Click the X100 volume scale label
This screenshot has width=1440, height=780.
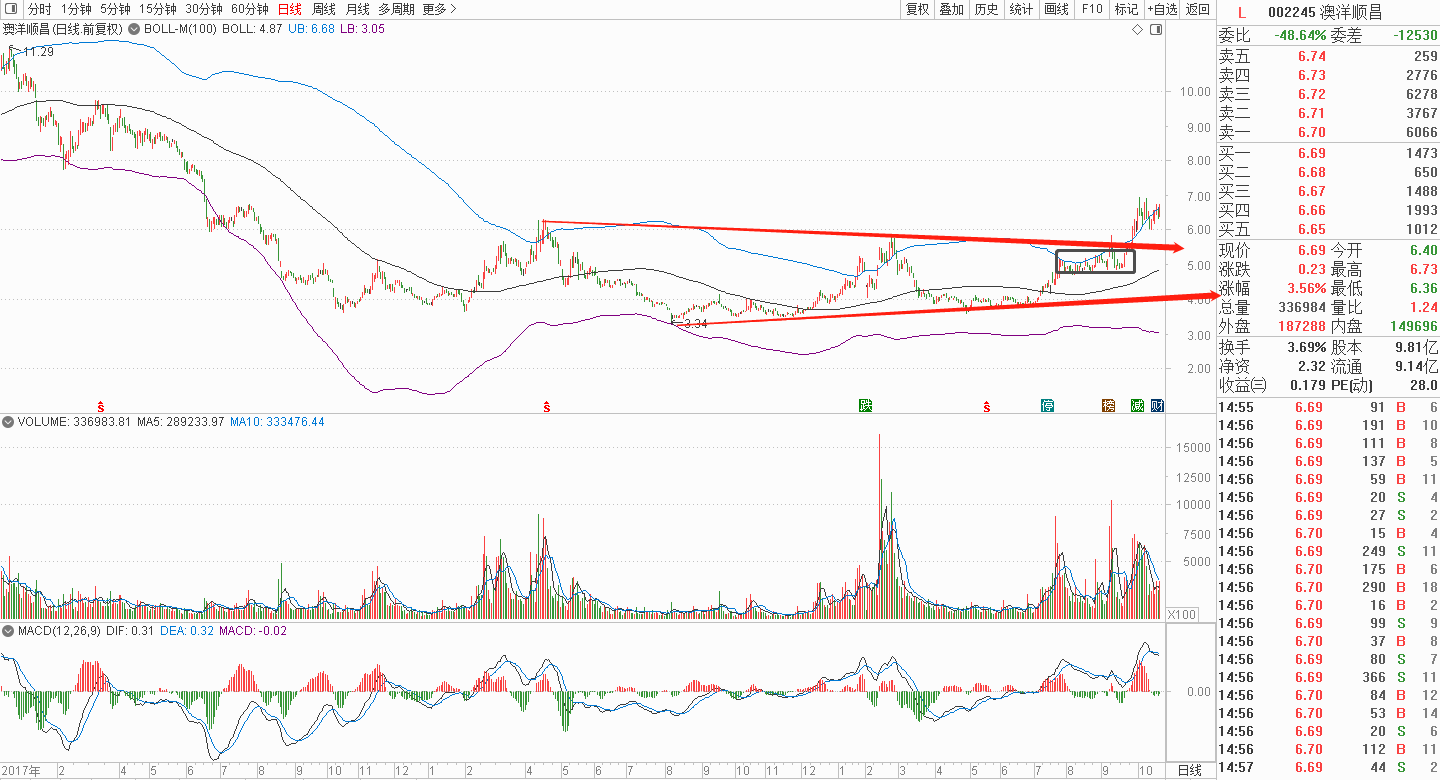click(1182, 614)
